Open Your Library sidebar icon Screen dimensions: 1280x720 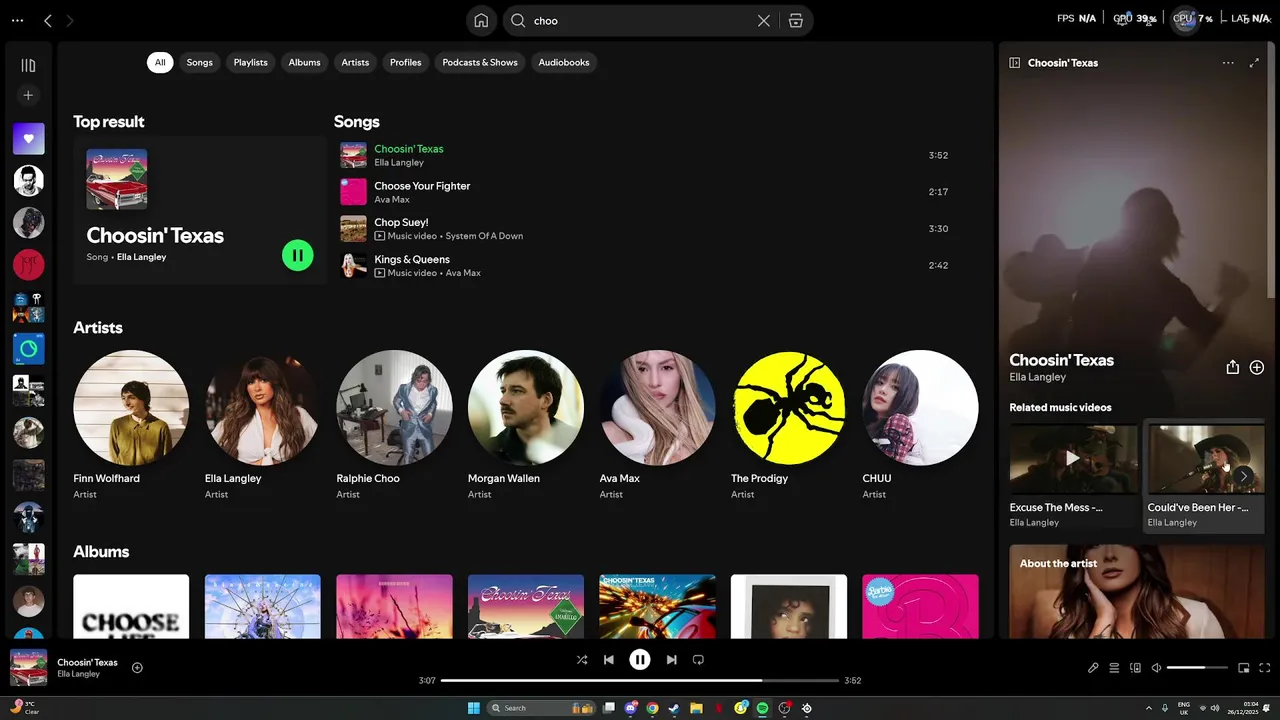[x=28, y=66]
